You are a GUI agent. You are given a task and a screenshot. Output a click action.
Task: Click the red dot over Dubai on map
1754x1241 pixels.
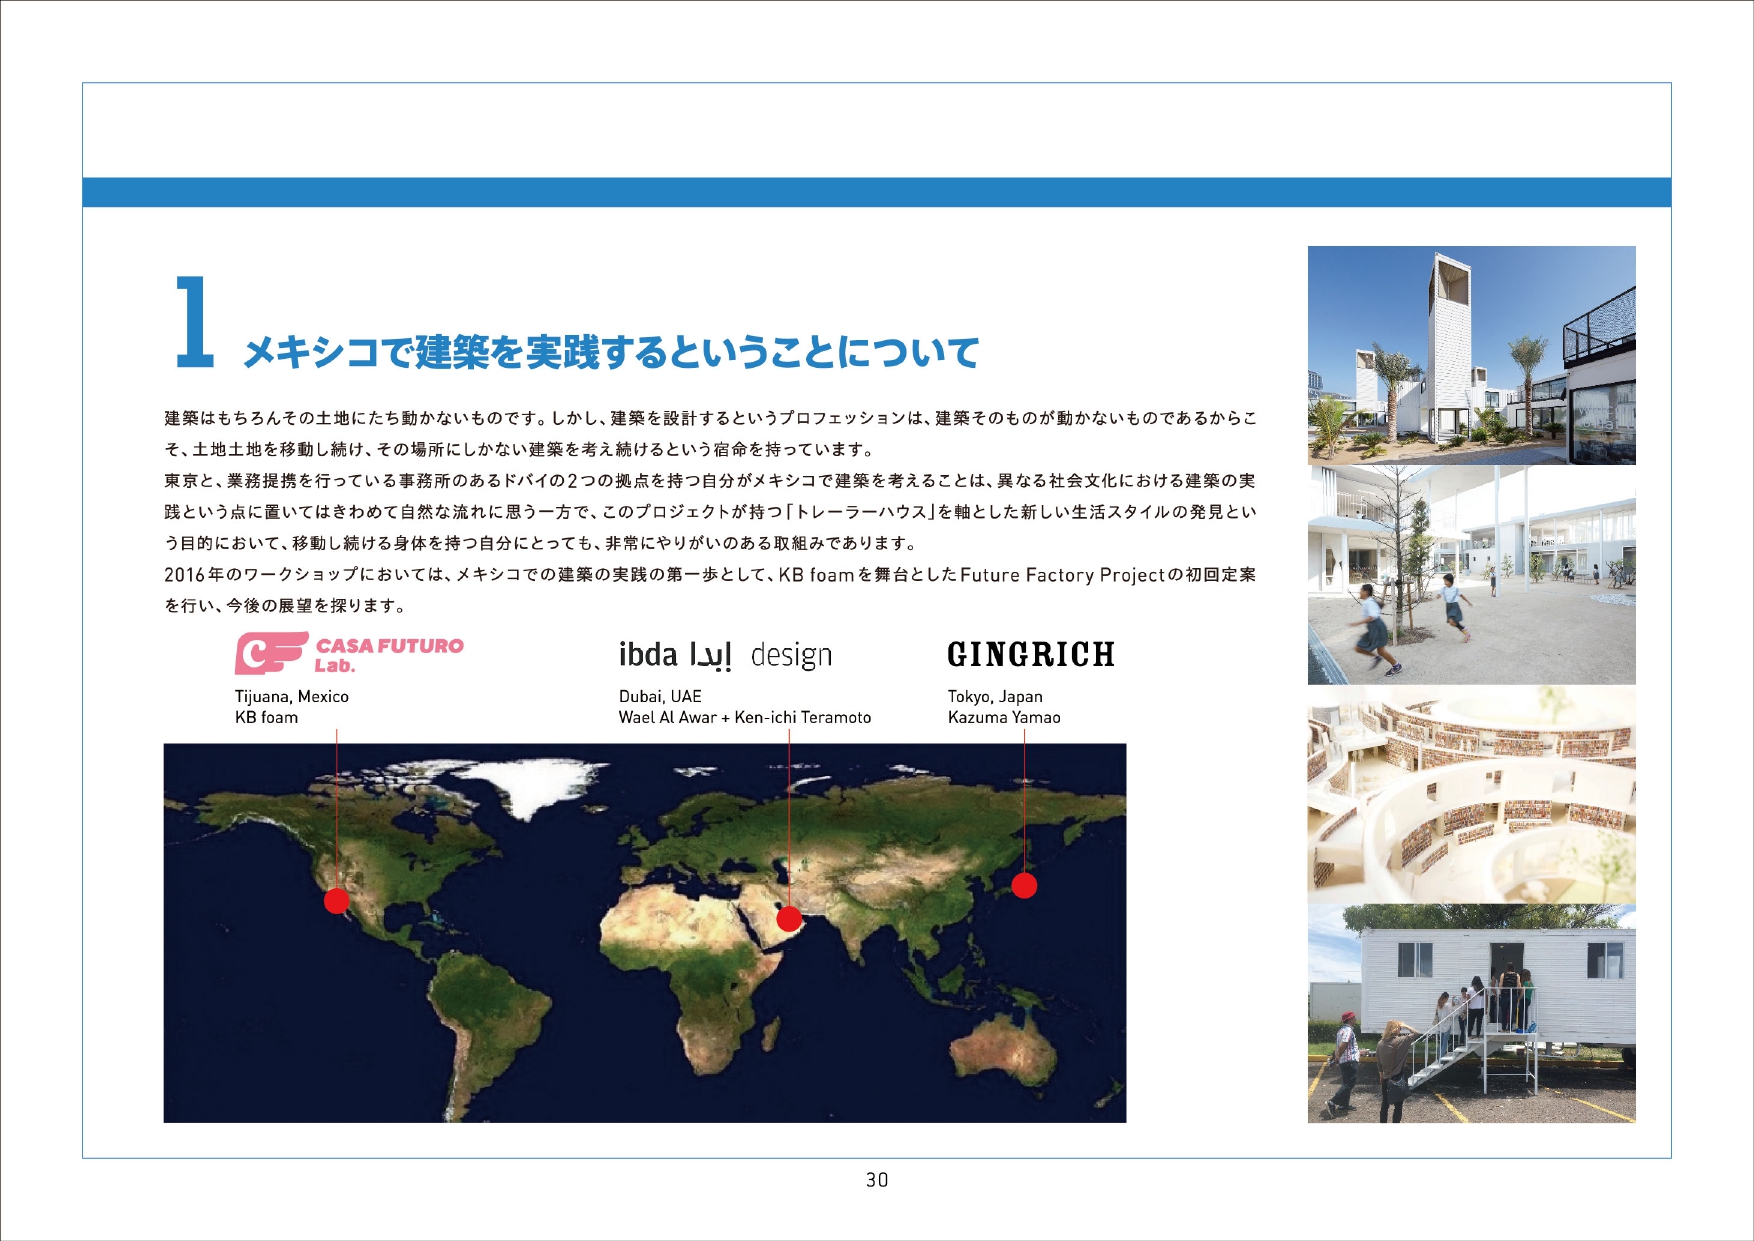tap(789, 918)
